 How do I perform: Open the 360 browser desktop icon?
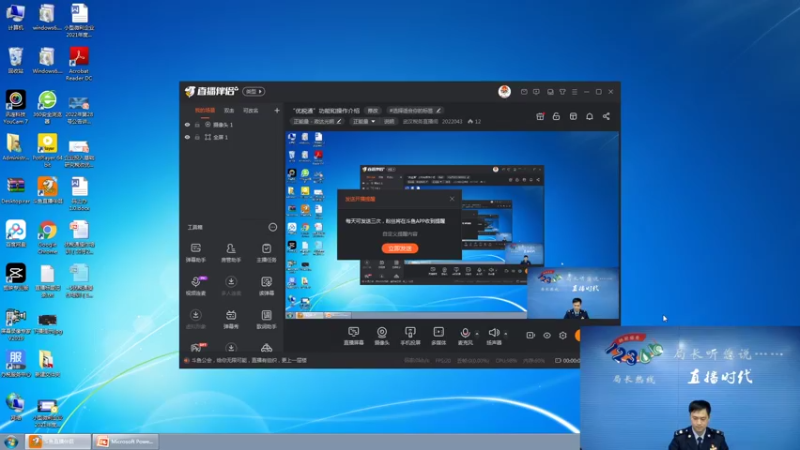47,107
